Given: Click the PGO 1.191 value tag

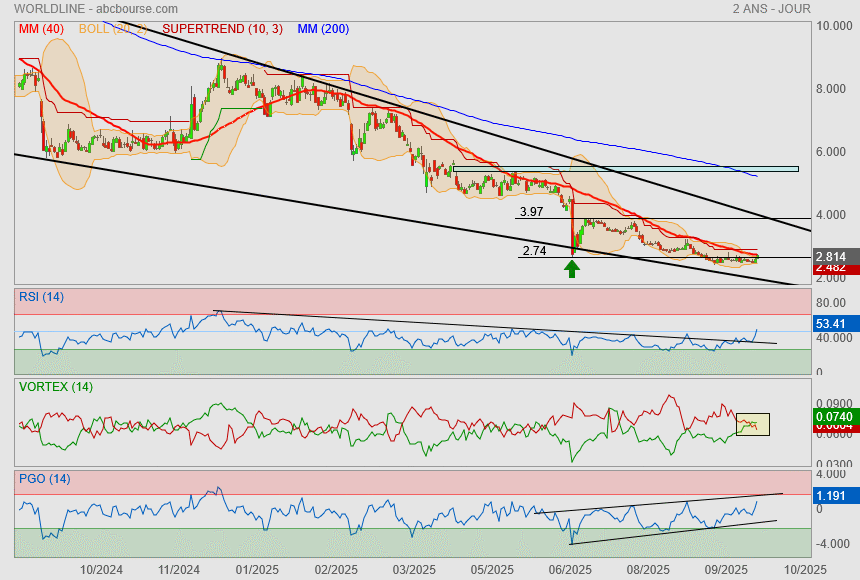Looking at the screenshot, I should pos(832,494).
